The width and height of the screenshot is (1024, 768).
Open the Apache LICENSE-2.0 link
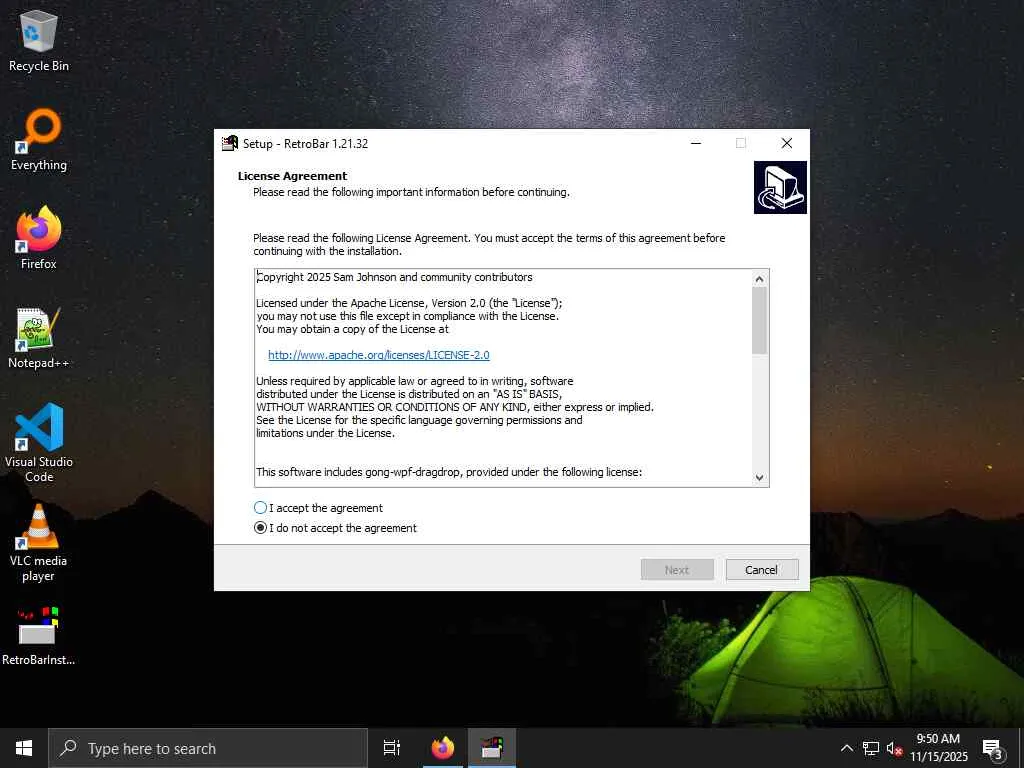[x=379, y=355]
